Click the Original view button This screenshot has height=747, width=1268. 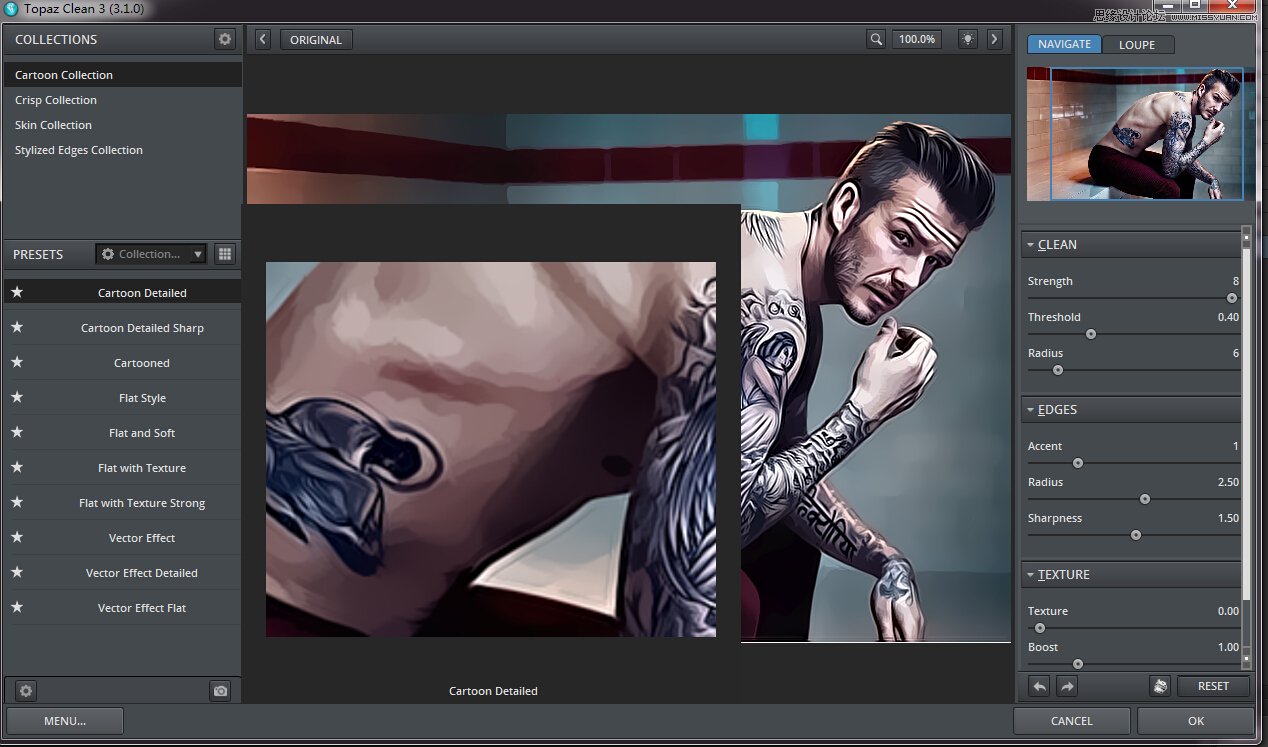[316, 40]
